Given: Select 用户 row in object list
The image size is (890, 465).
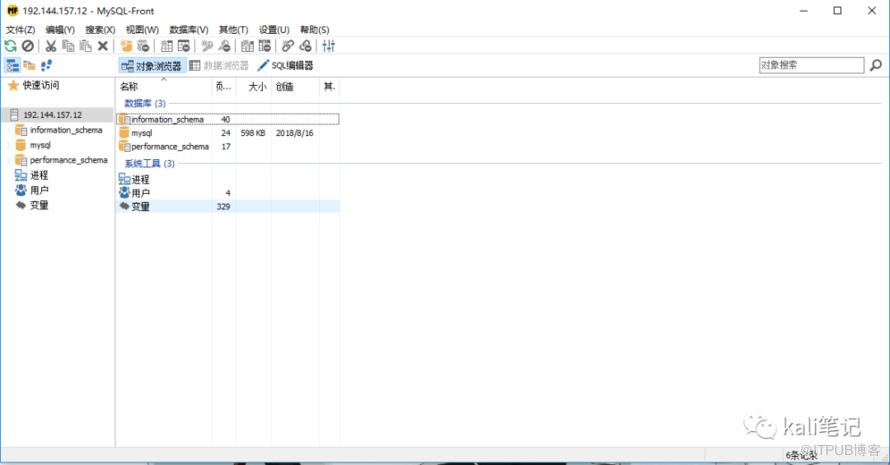Looking at the screenshot, I should coord(228,193).
